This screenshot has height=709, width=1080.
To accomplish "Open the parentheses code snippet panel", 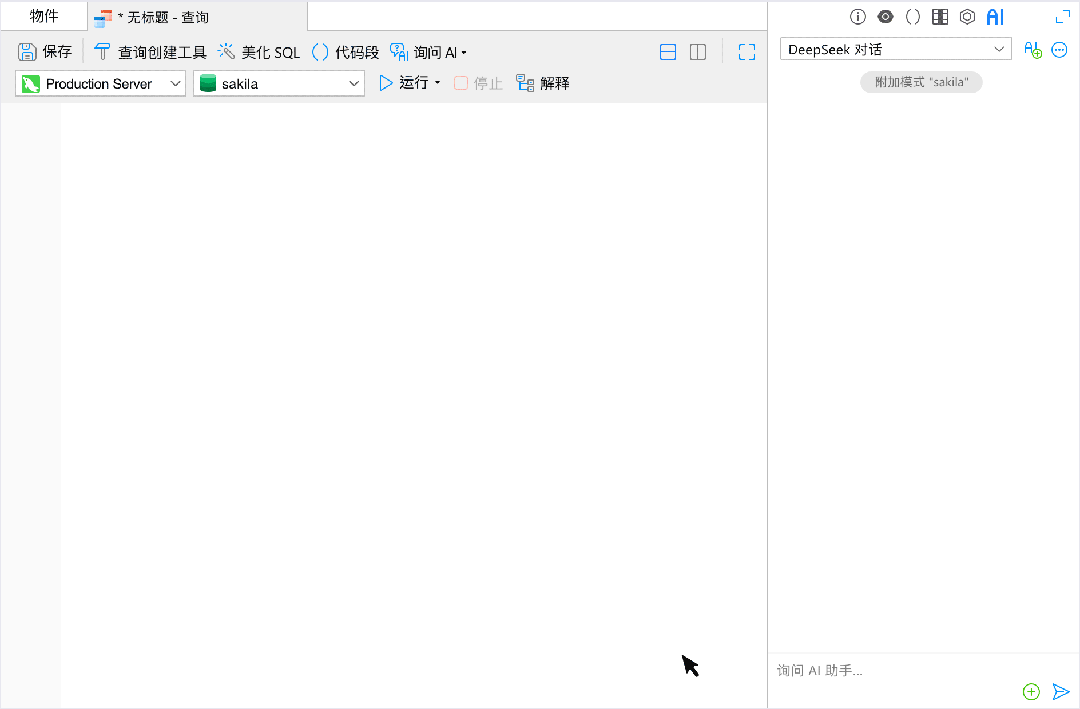I will (913, 17).
